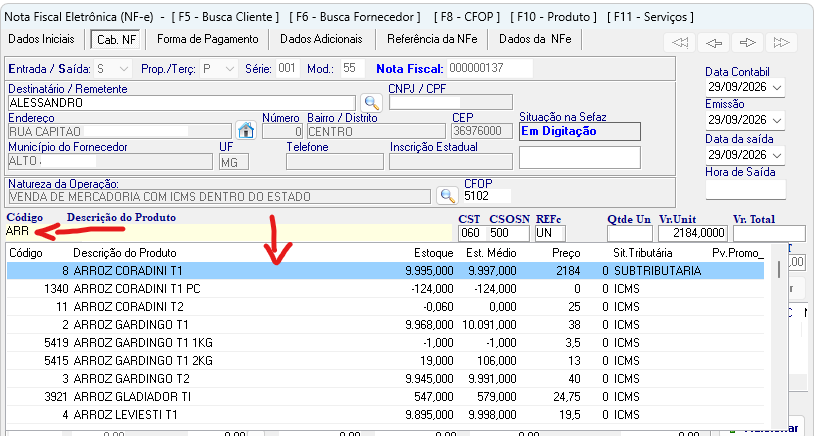Viewport: 818px width, 436px height.
Task: Click the Natureza da Operação text field
Action: [219, 197]
